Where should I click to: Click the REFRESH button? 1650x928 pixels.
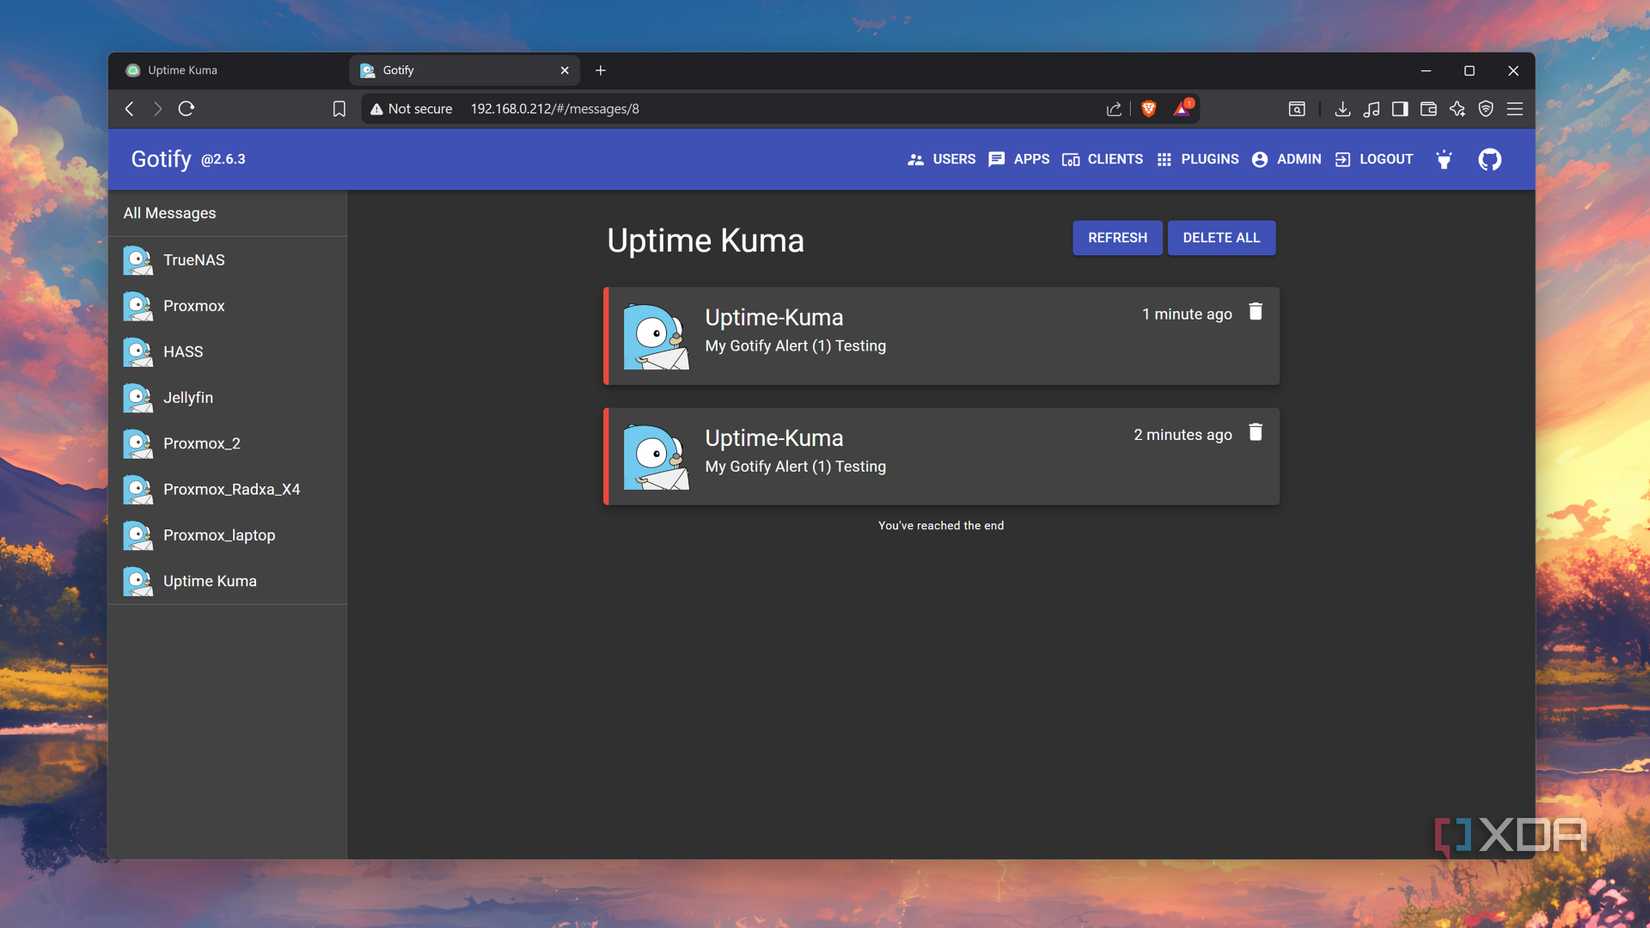(x=1117, y=237)
